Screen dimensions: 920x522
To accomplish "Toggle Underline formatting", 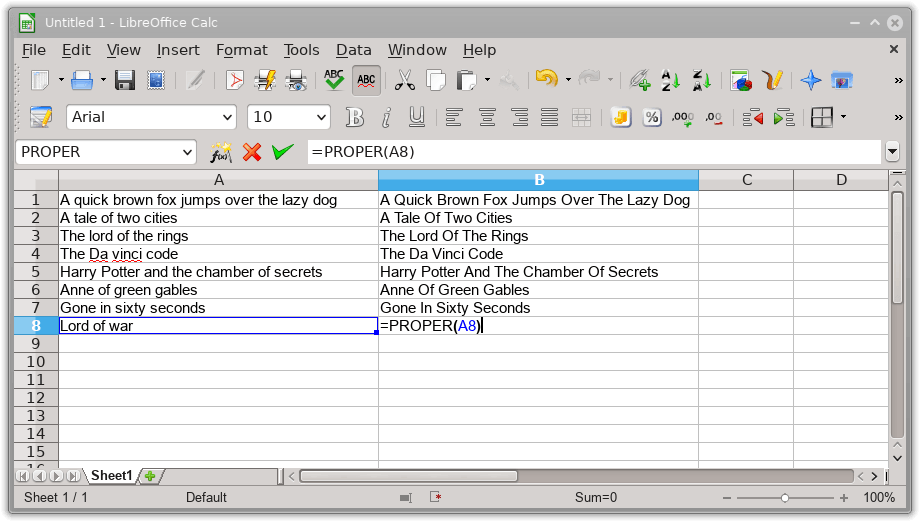I will 417,117.
